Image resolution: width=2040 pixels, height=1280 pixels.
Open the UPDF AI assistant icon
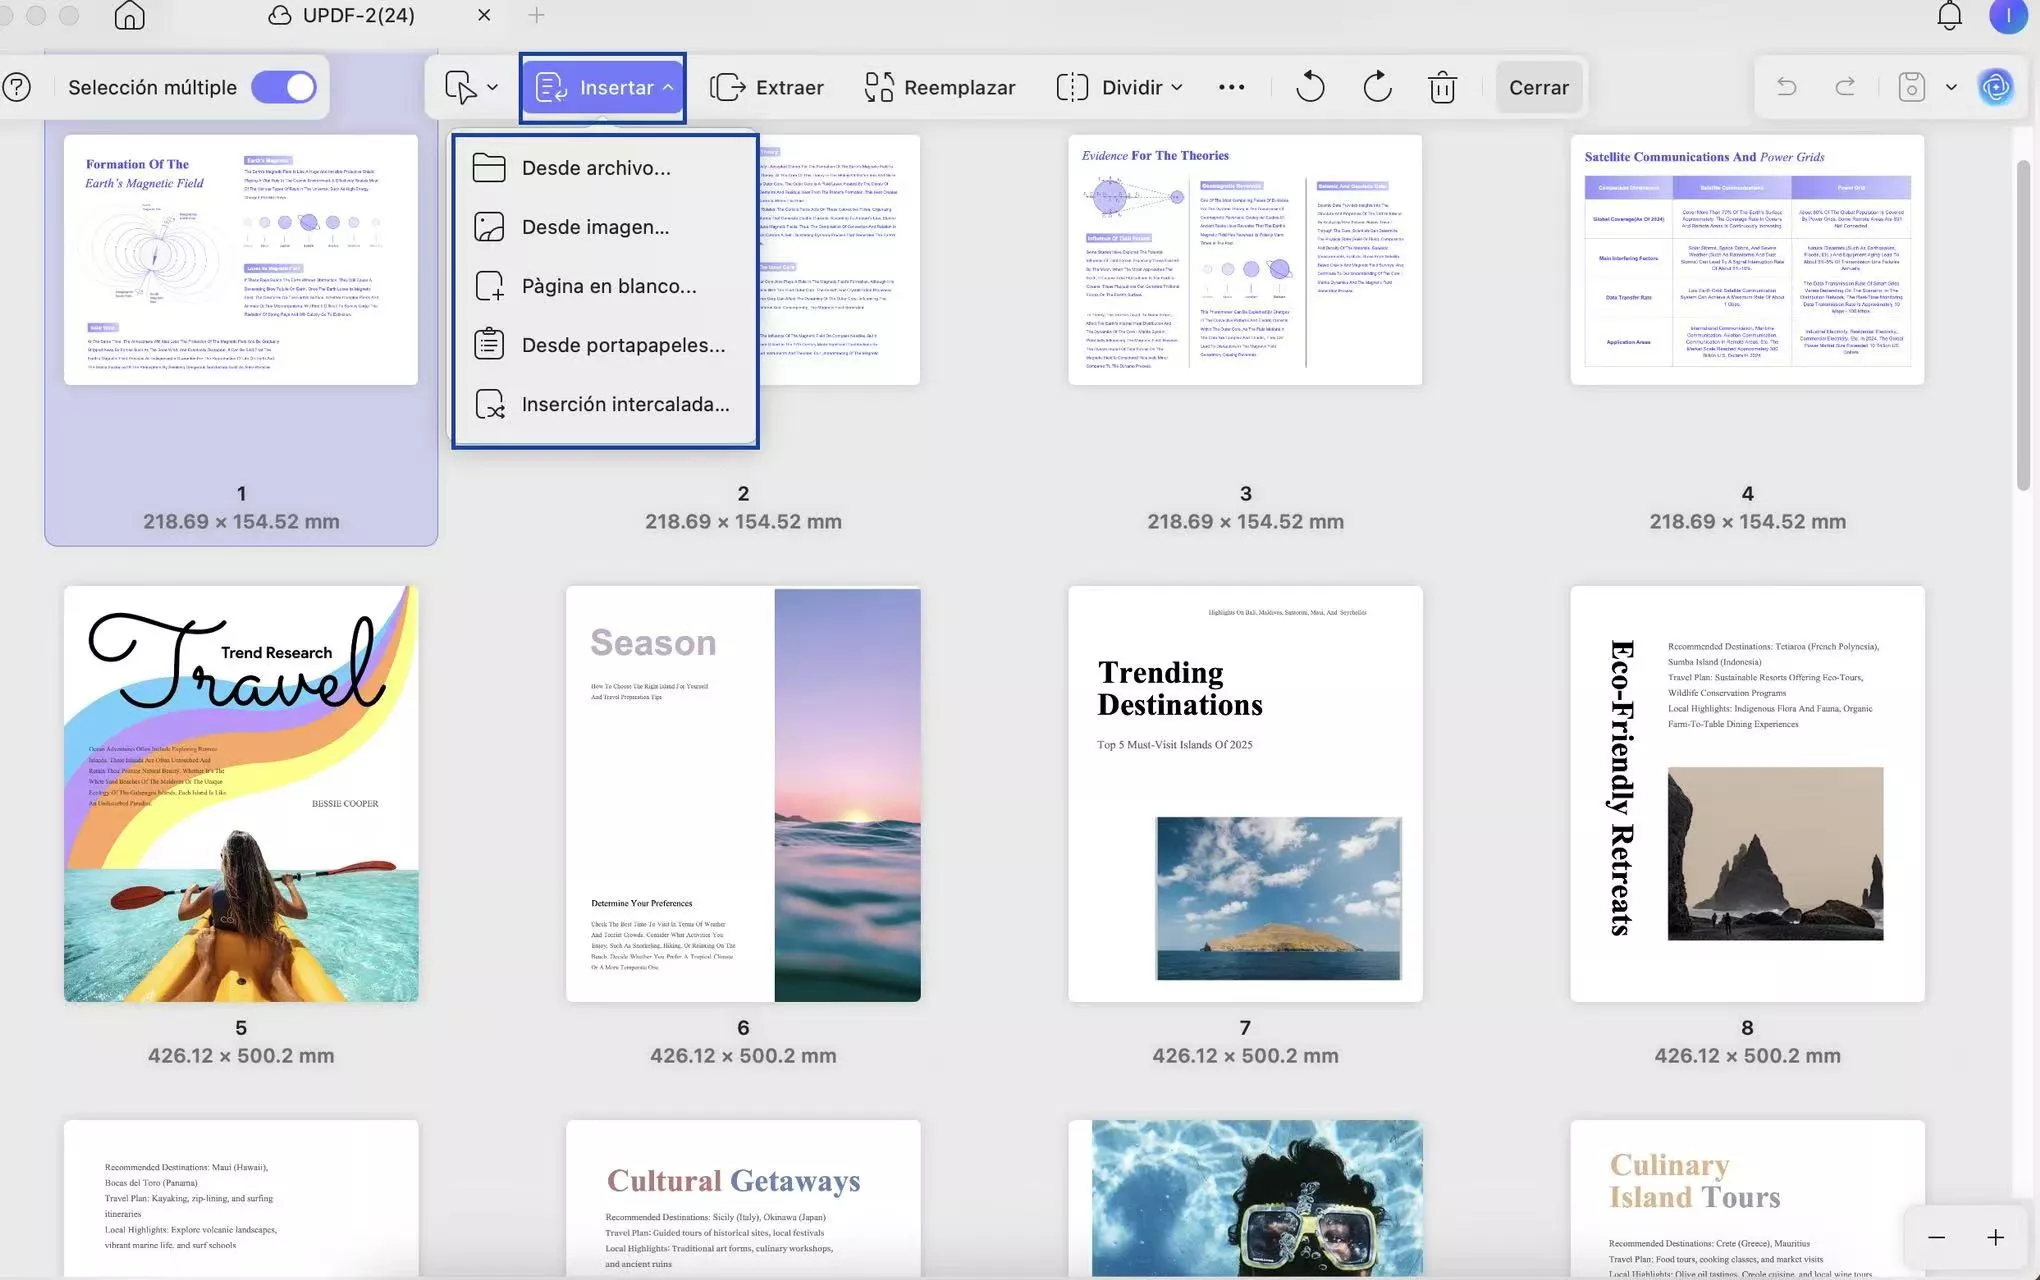tap(1996, 87)
